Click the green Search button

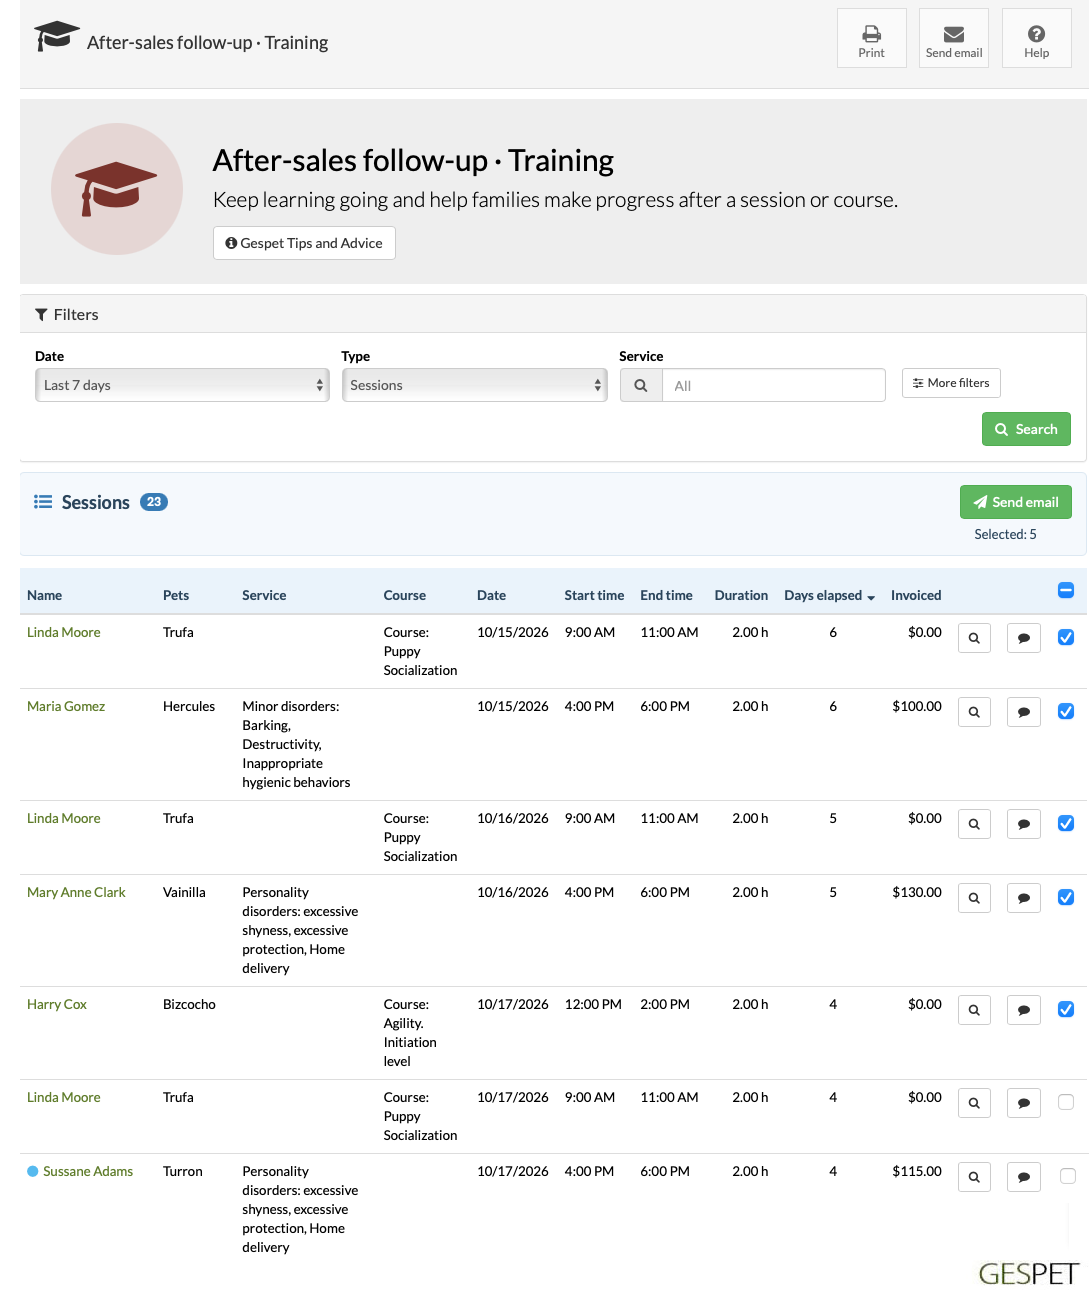[x=1026, y=429]
